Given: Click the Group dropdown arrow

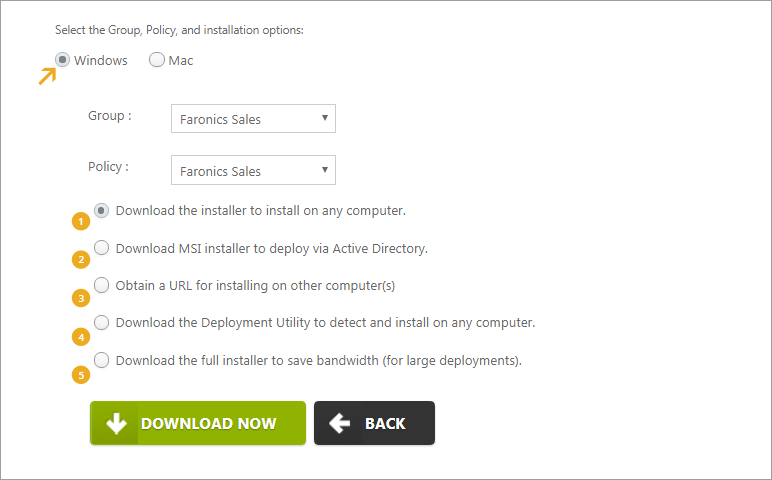Looking at the screenshot, I should 324,118.
